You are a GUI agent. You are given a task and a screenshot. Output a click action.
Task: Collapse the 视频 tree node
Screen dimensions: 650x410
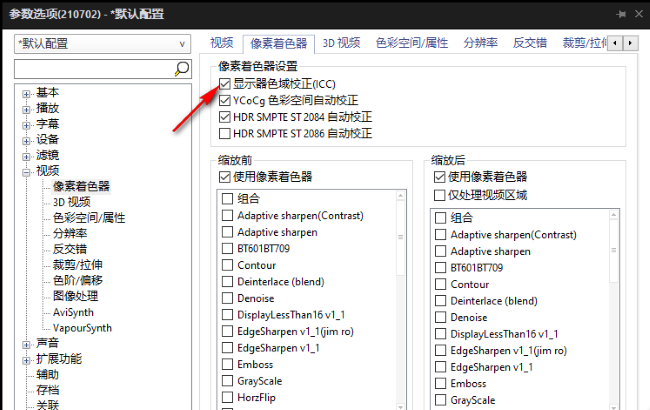[x=26, y=171]
